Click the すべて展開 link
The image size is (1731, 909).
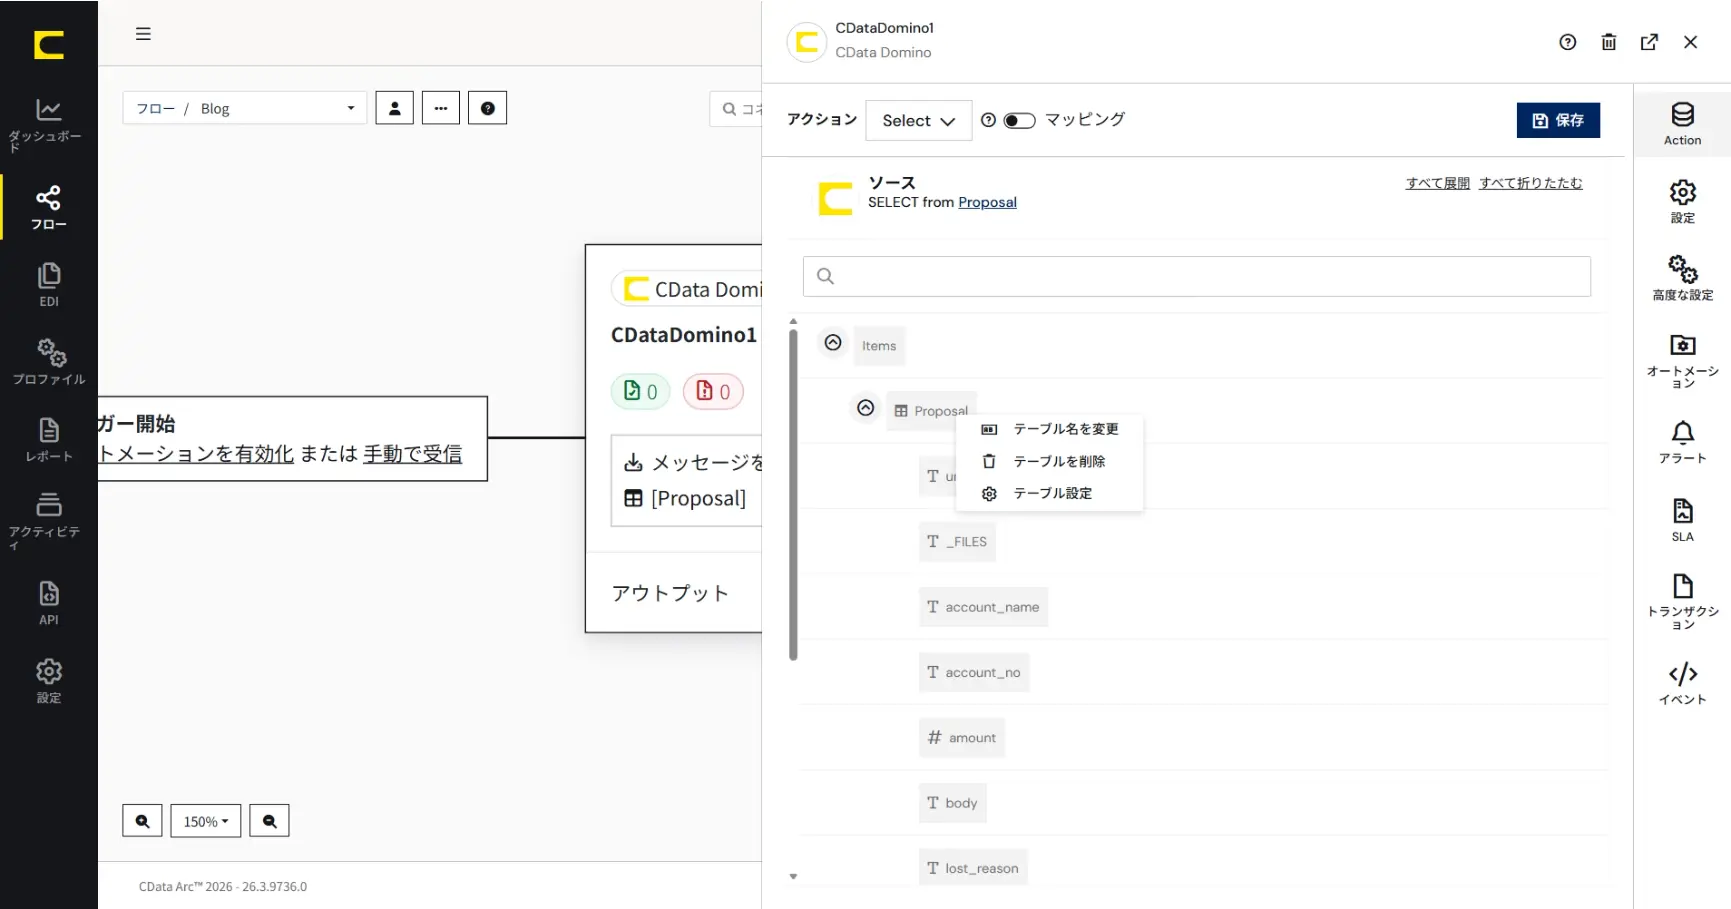pyautogui.click(x=1437, y=183)
